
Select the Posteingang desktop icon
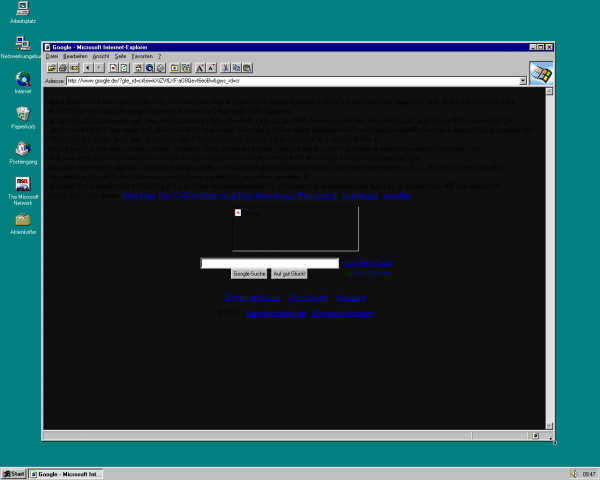23,153
